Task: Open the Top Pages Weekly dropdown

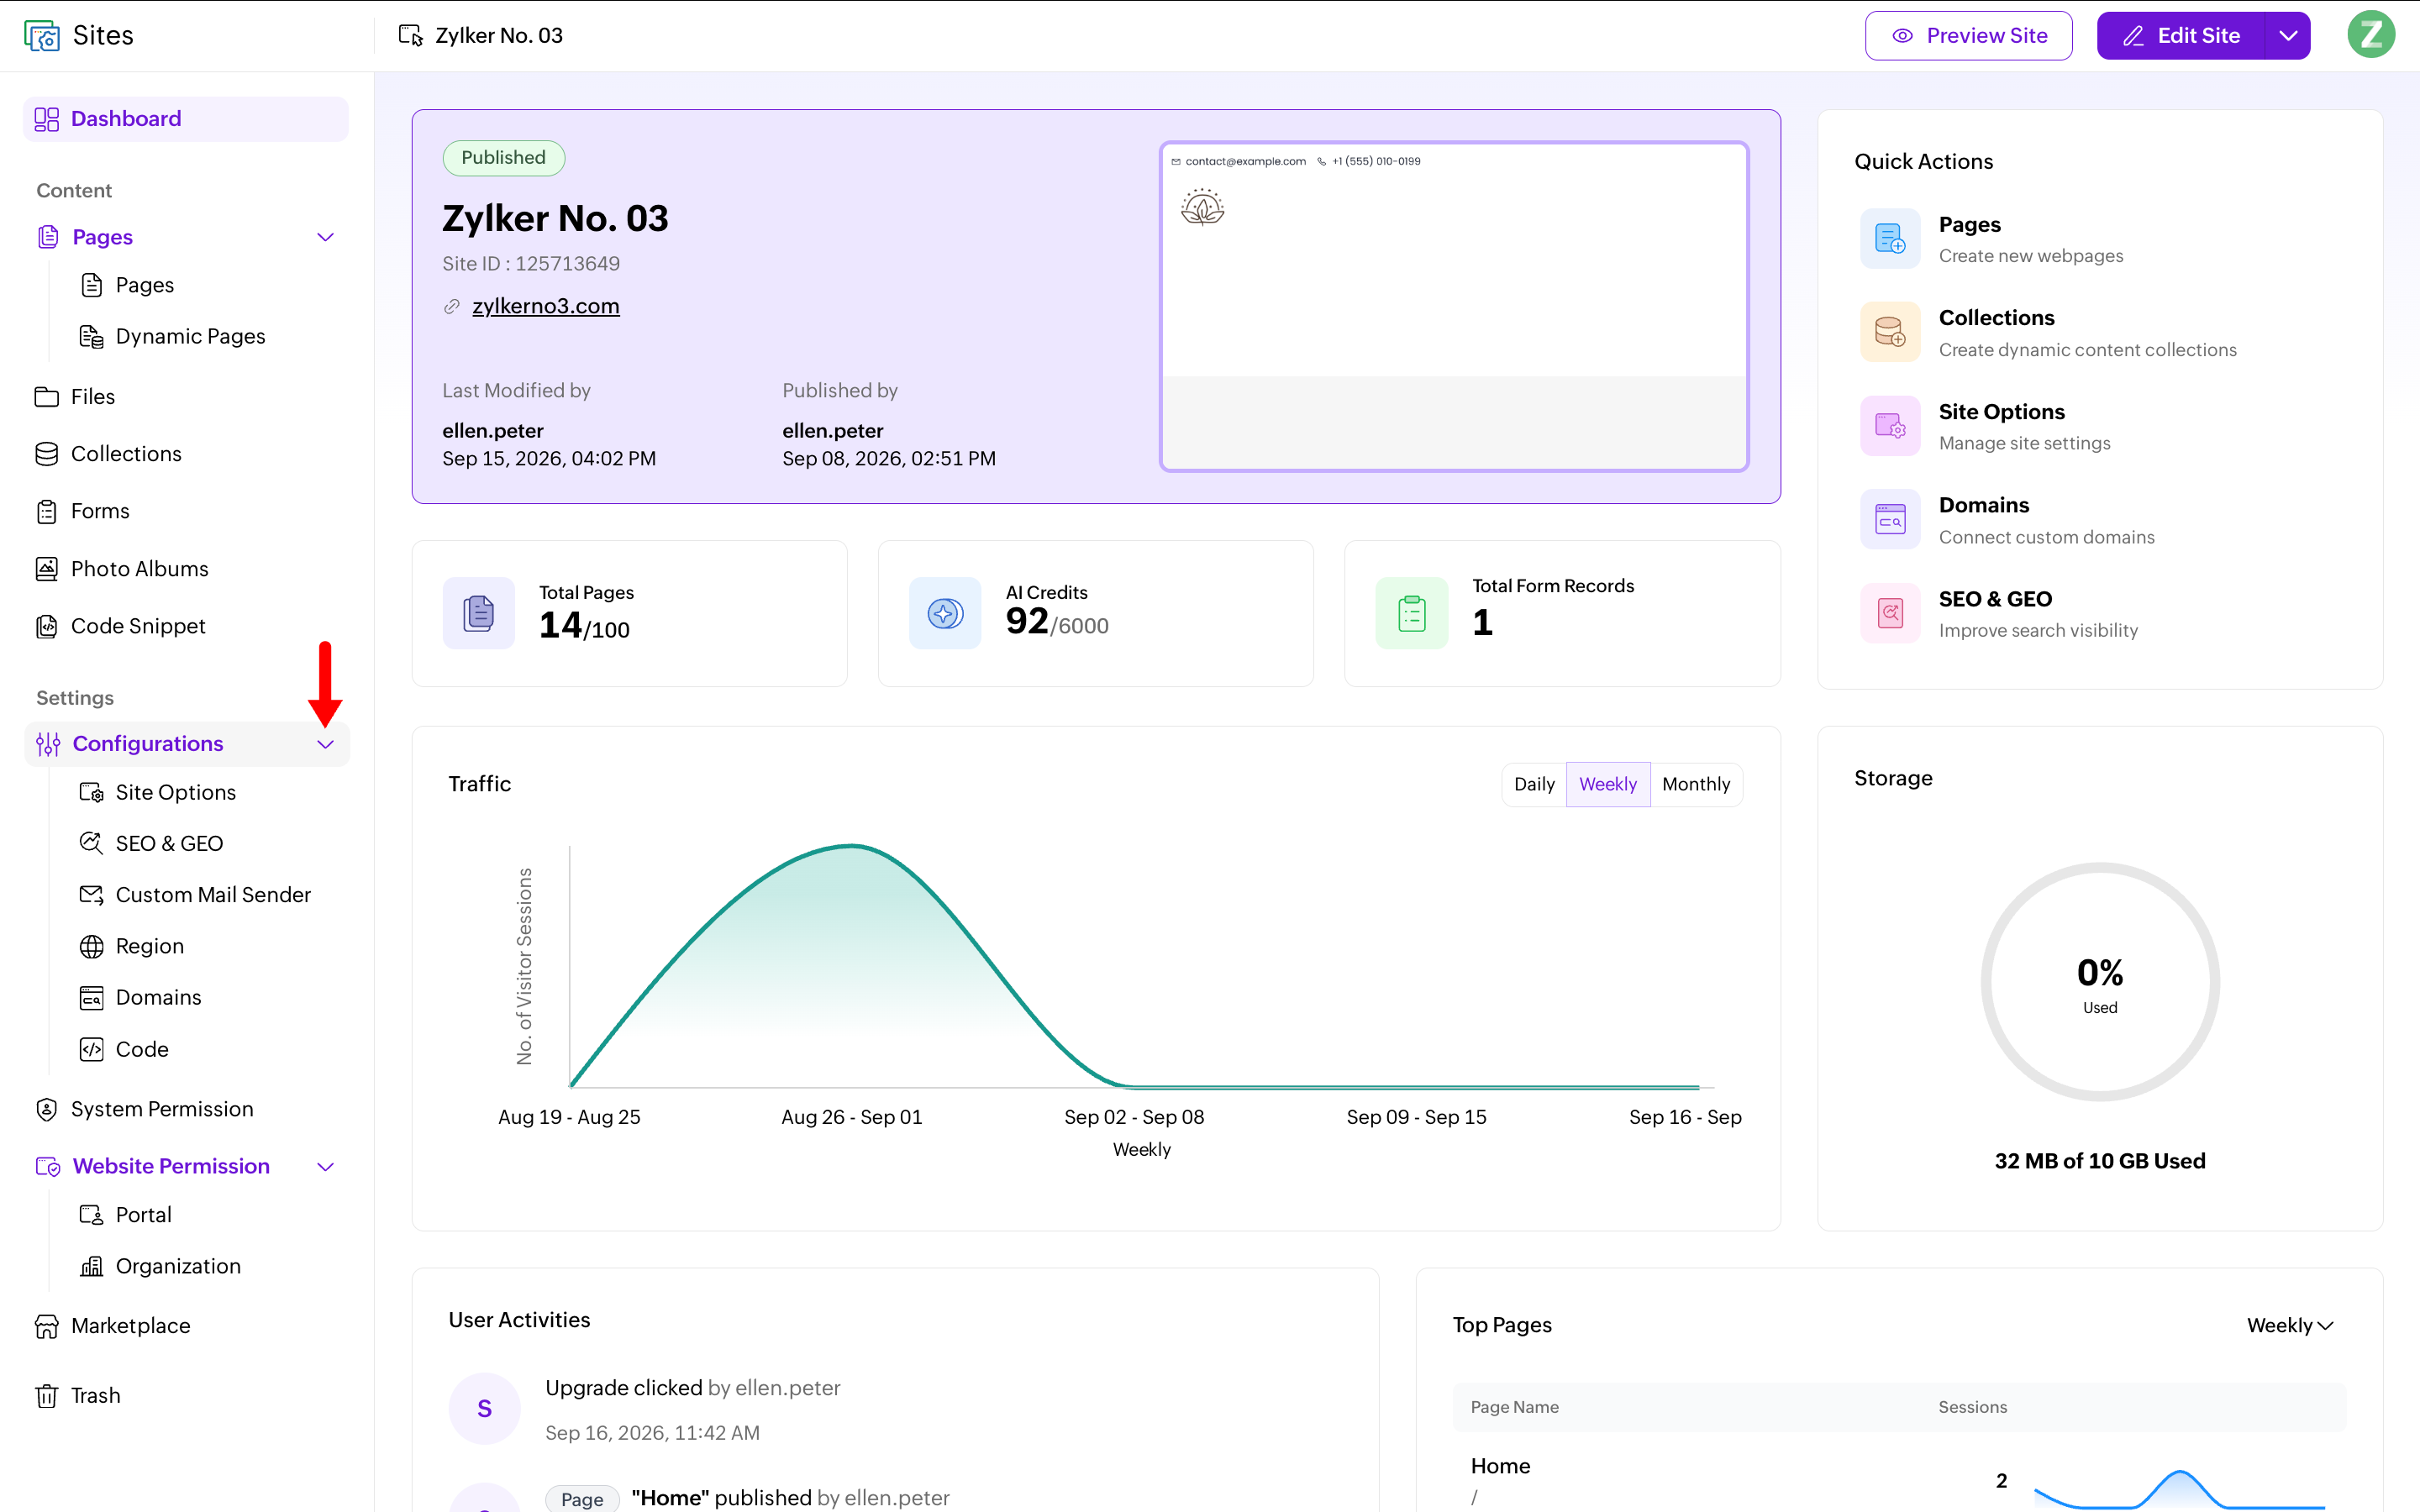Action: point(2289,1326)
